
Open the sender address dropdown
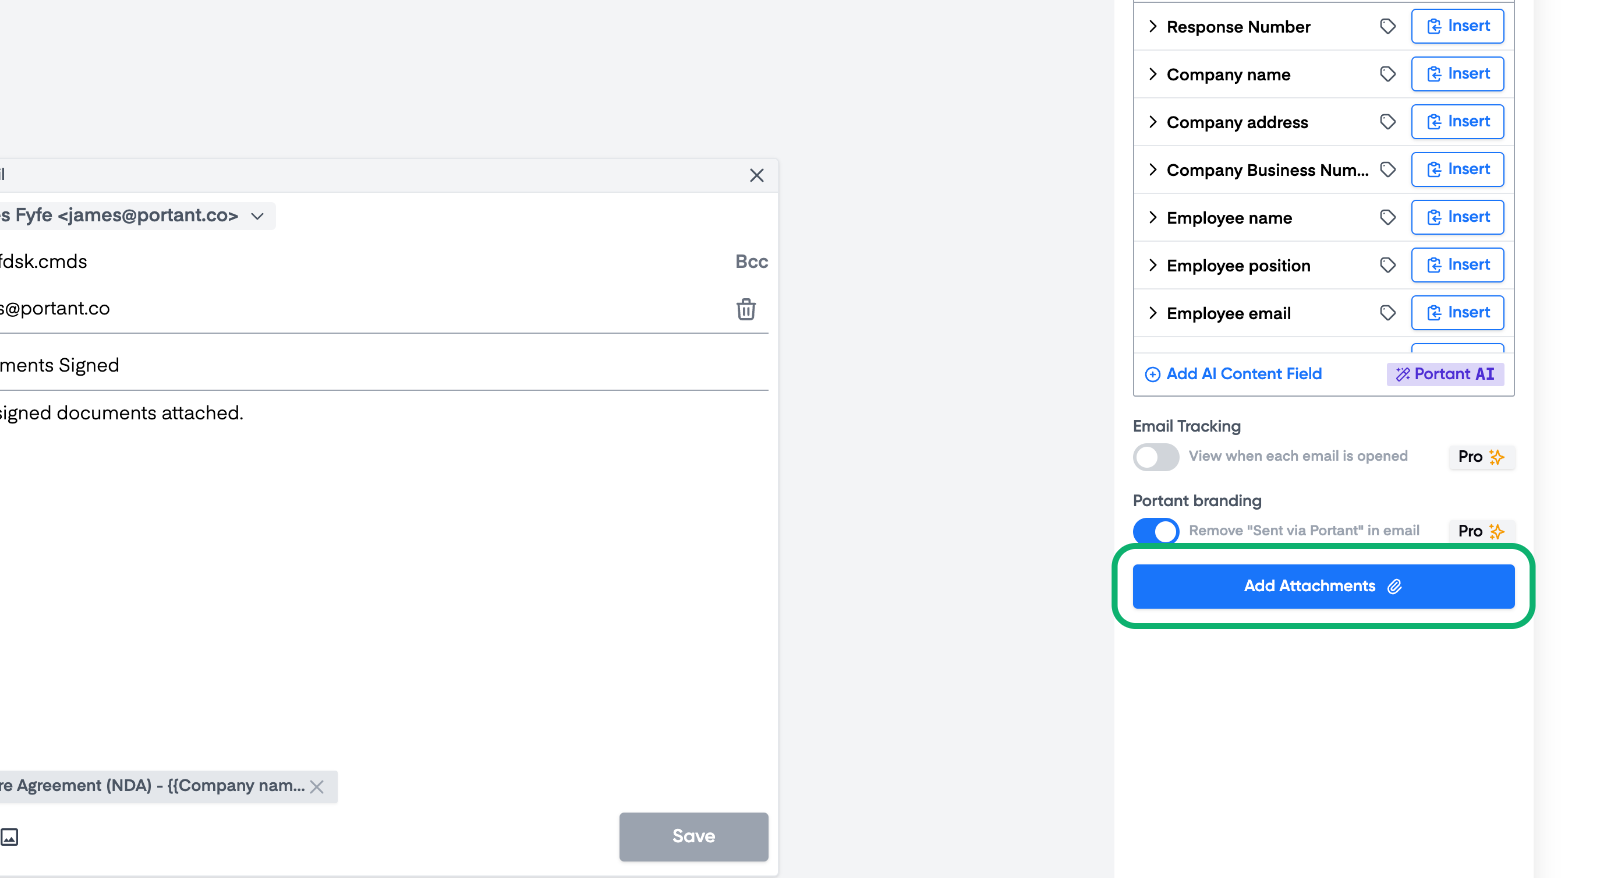click(x=257, y=216)
